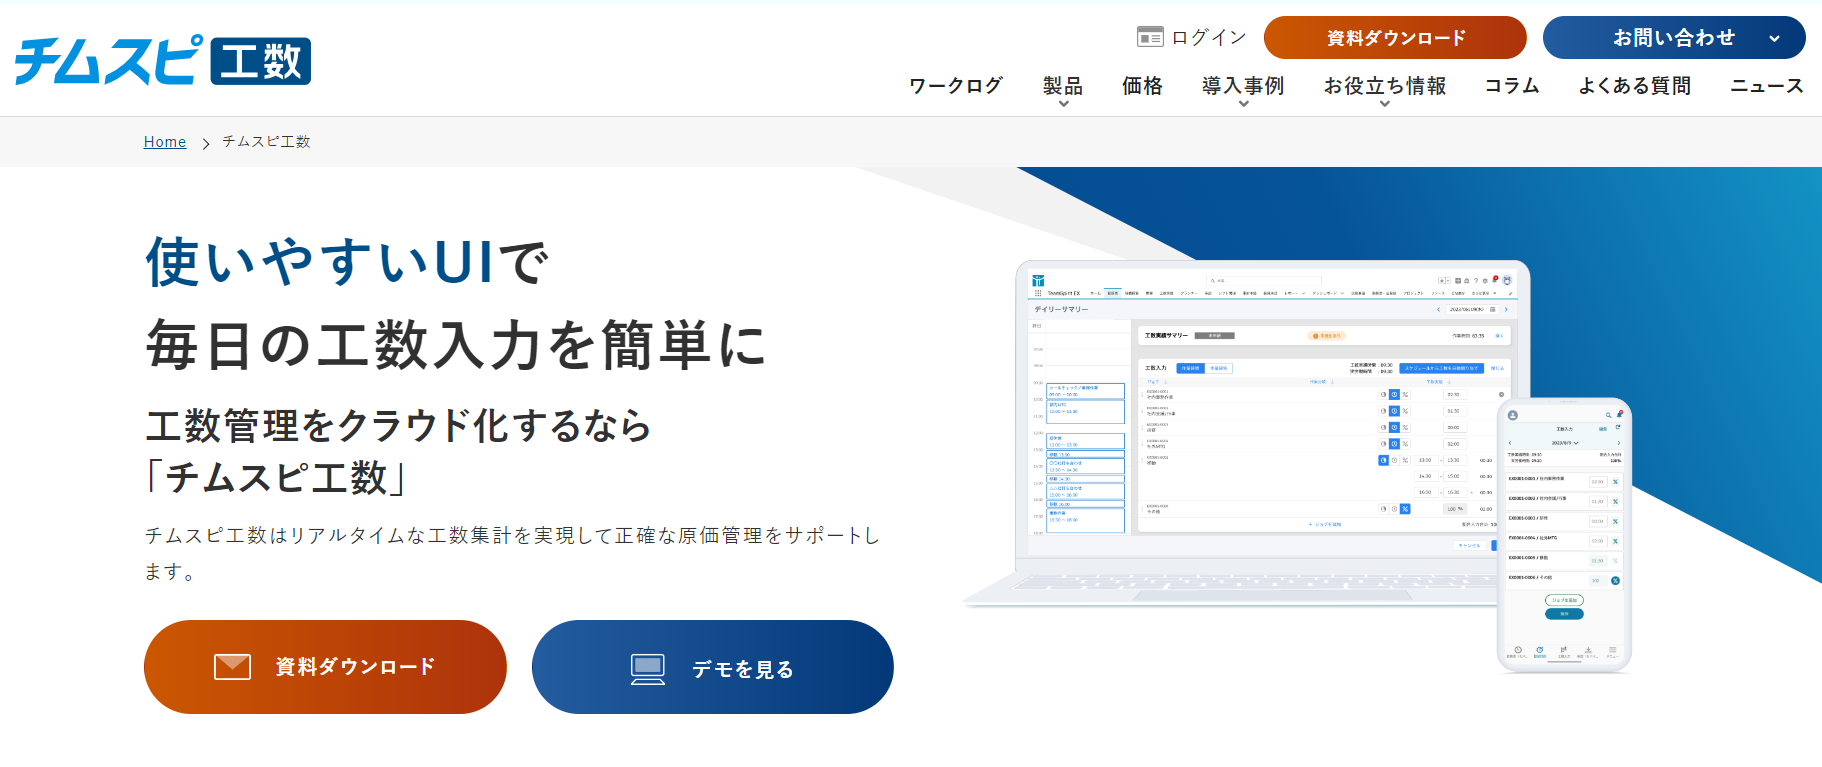Click the envelope icon on download button
Image resolution: width=1822 pixels, height=767 pixels.
click(x=232, y=667)
